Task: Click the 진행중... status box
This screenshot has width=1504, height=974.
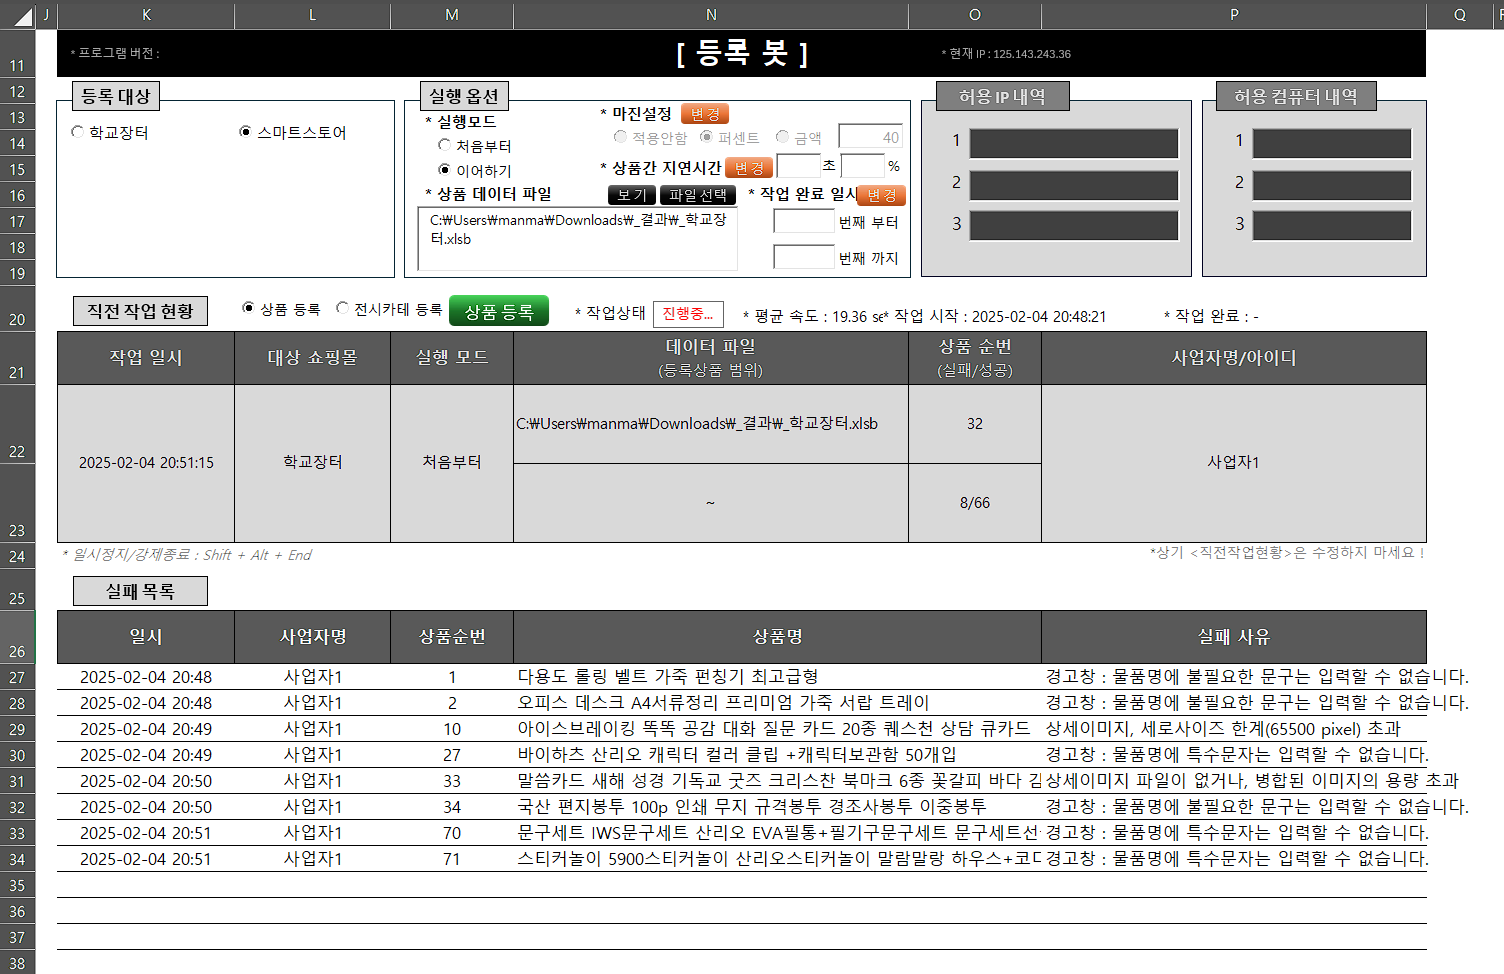Action: [687, 314]
